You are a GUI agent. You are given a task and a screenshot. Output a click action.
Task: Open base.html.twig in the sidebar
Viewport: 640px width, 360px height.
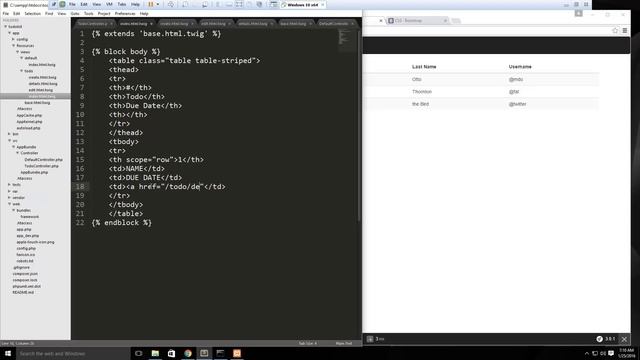37,102
